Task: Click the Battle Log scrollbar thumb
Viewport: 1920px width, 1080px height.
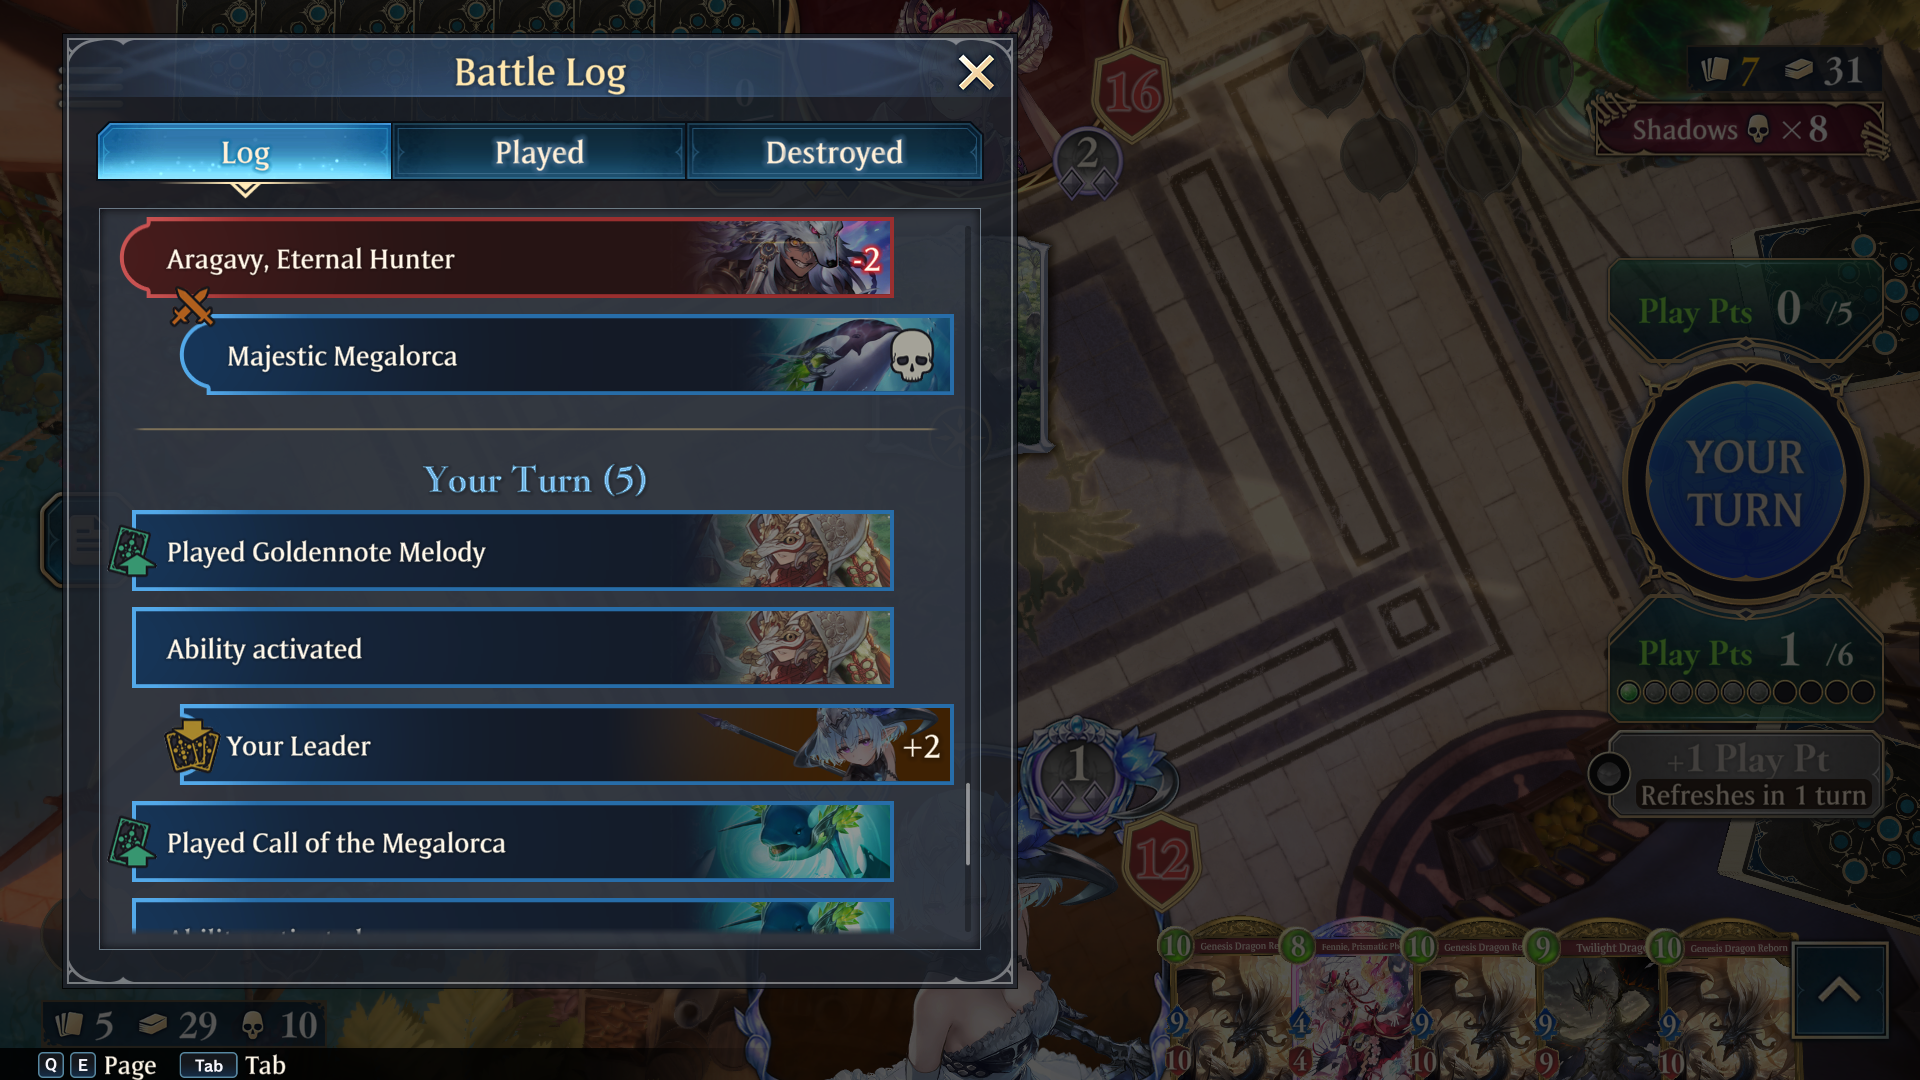Action: [968, 824]
